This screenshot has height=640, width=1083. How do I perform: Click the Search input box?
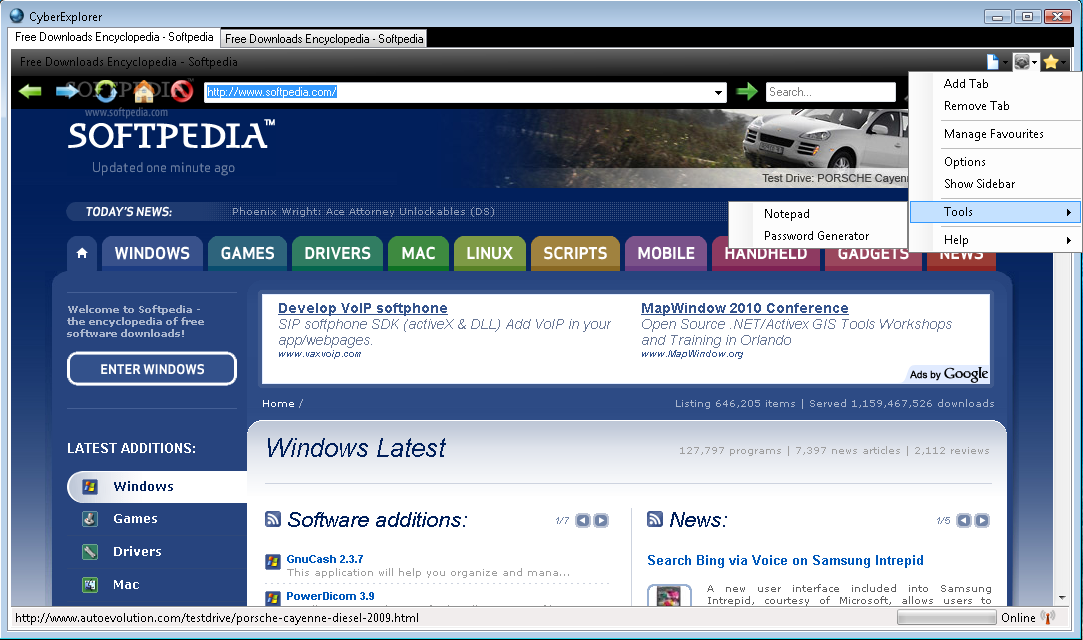coord(830,92)
